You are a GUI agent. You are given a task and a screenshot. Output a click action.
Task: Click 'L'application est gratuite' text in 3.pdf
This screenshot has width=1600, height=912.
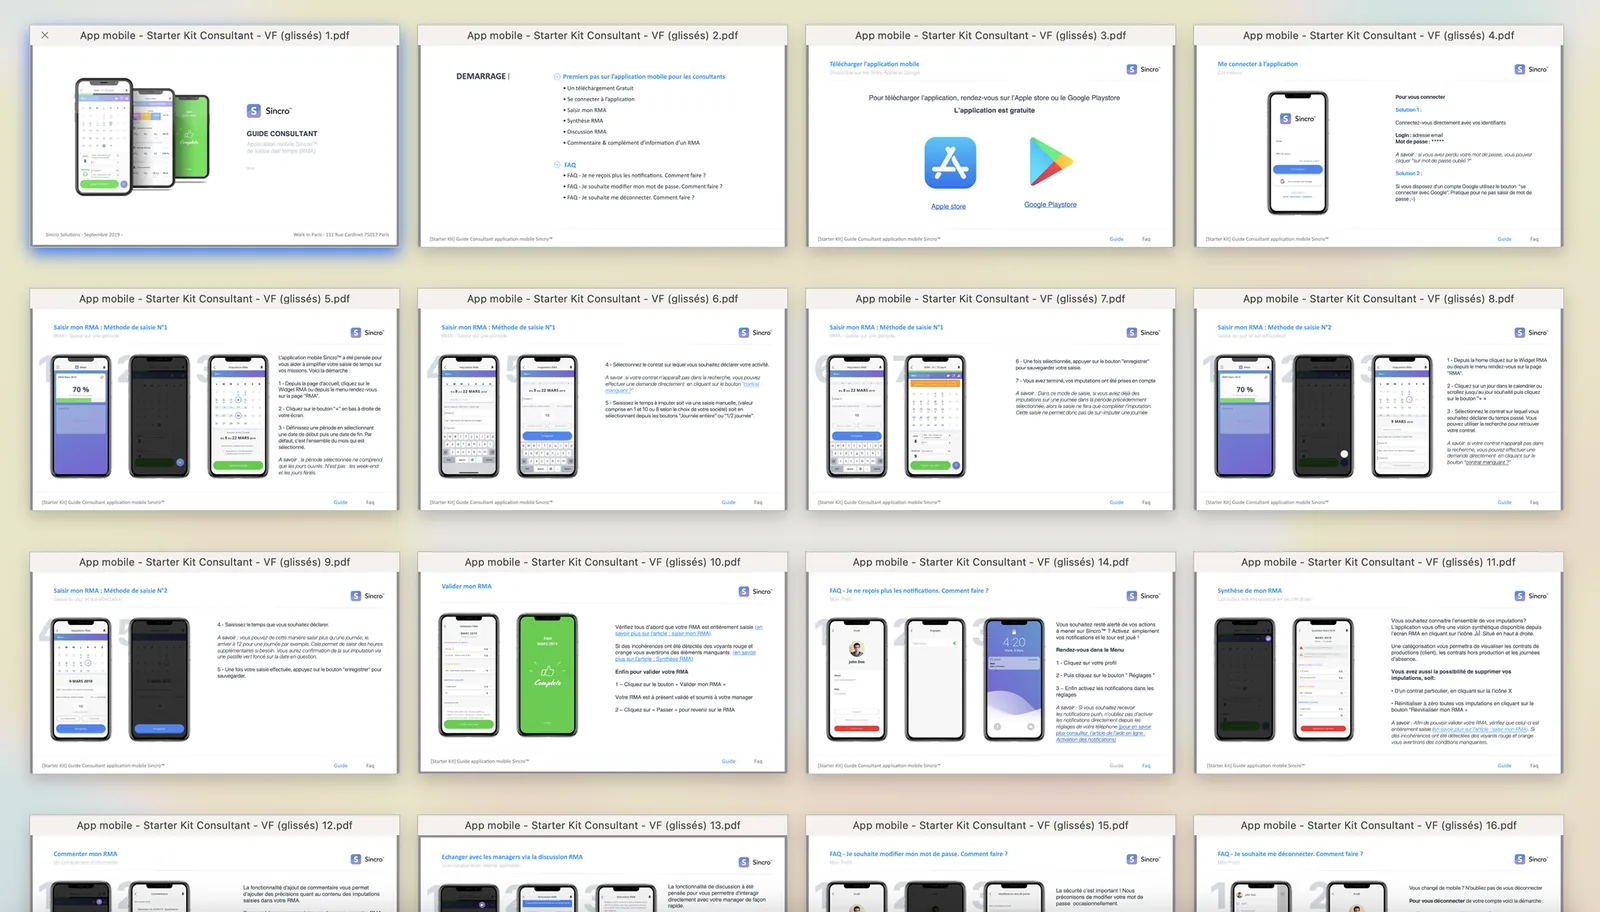click(994, 111)
